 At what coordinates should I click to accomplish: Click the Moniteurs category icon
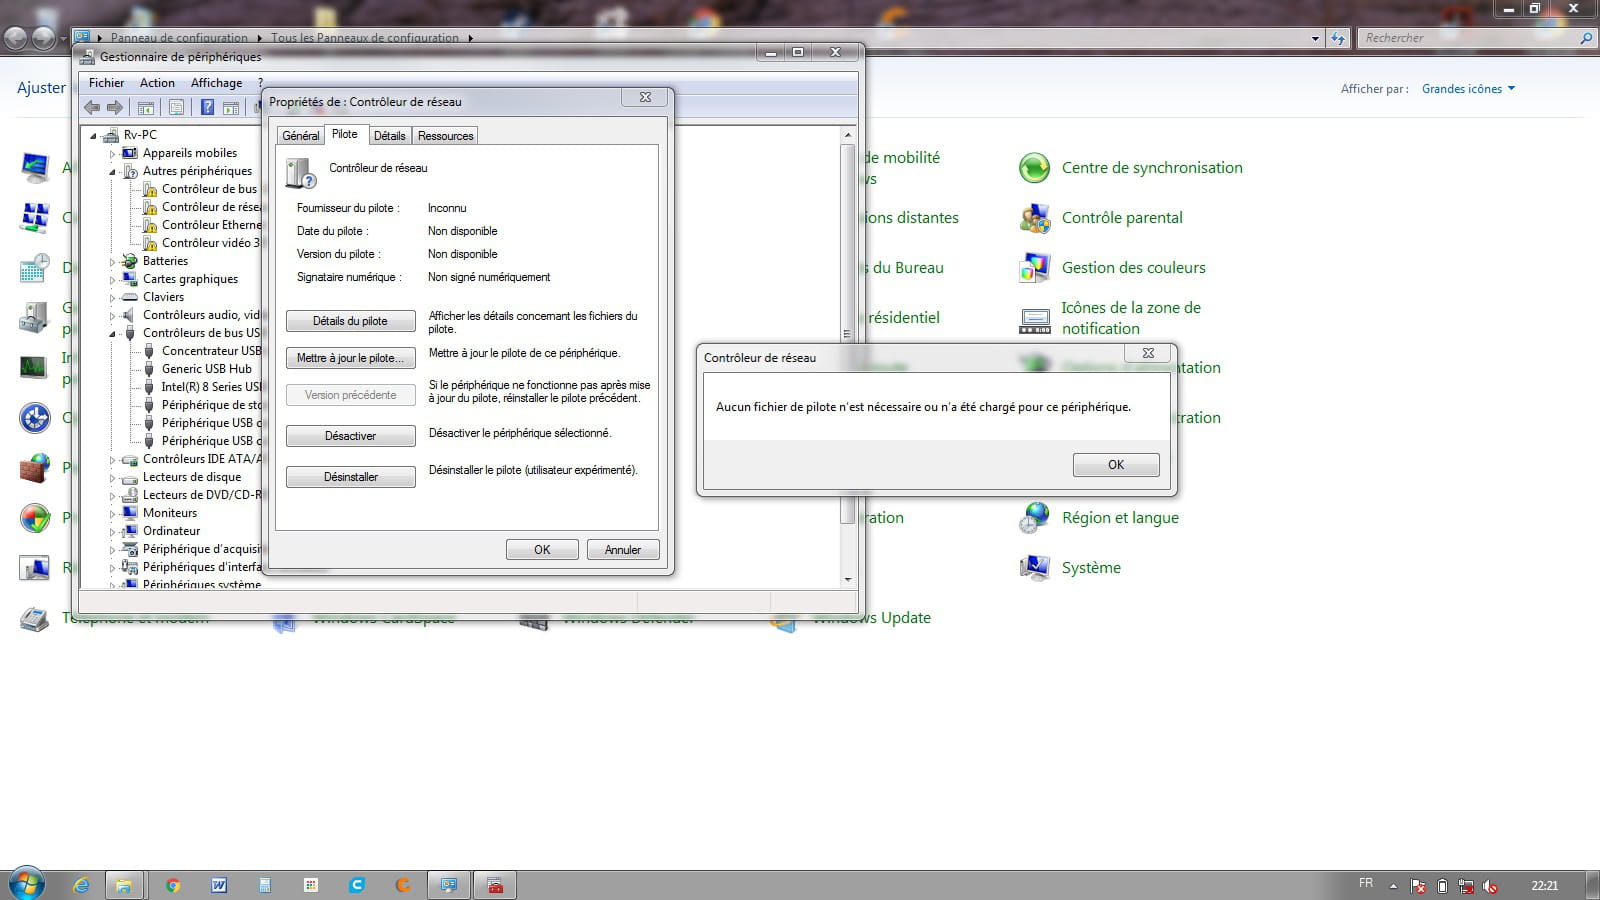pyautogui.click(x=129, y=513)
